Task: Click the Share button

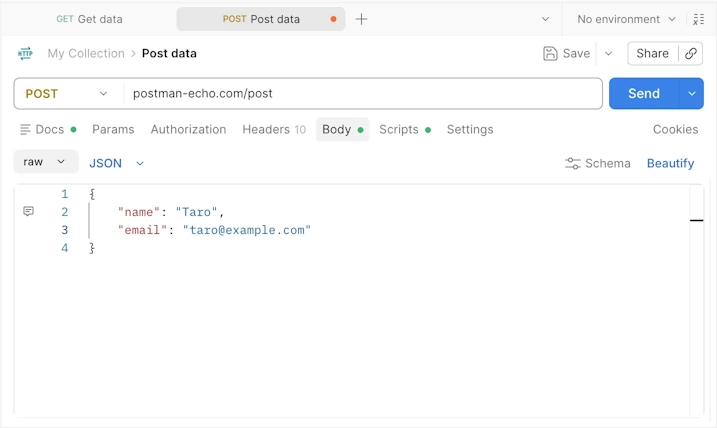Action: (x=653, y=54)
